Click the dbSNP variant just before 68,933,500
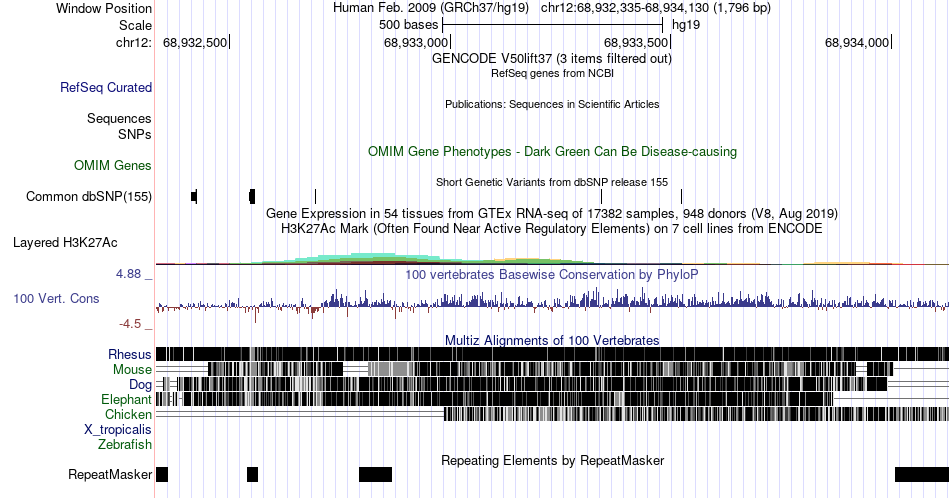The image size is (950, 498). tap(602, 196)
